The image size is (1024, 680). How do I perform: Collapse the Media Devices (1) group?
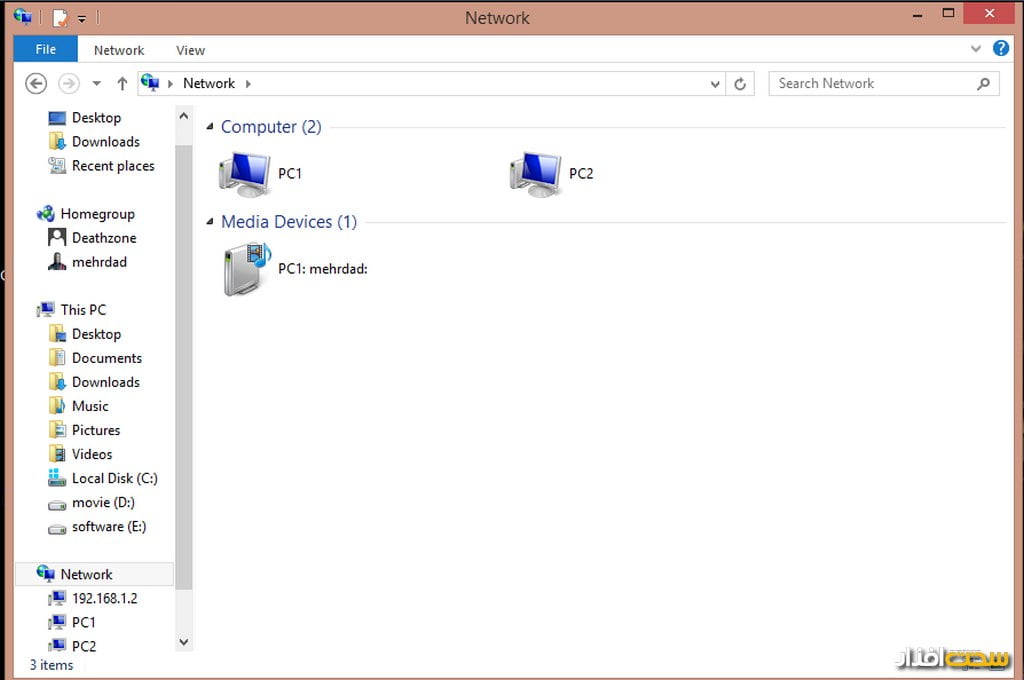[210, 222]
